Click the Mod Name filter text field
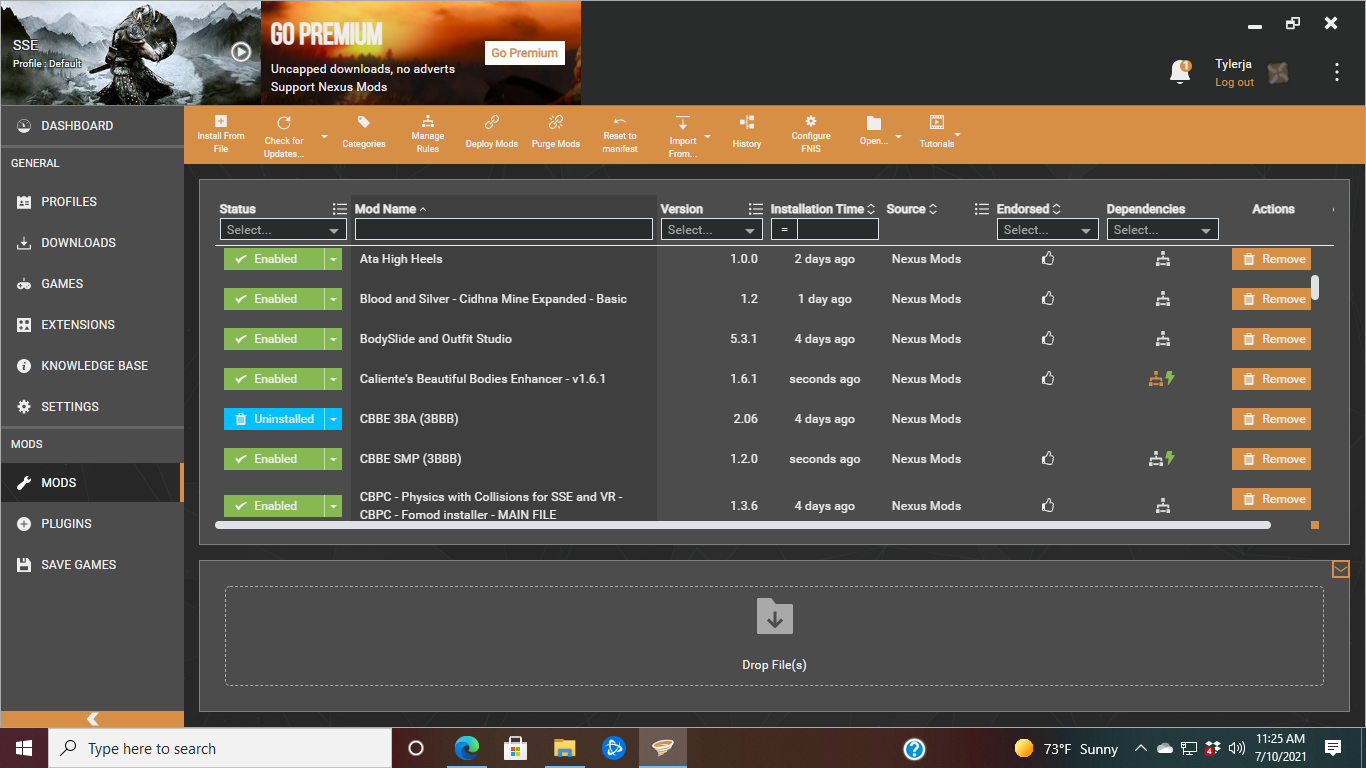The width and height of the screenshot is (1366, 768). (504, 230)
